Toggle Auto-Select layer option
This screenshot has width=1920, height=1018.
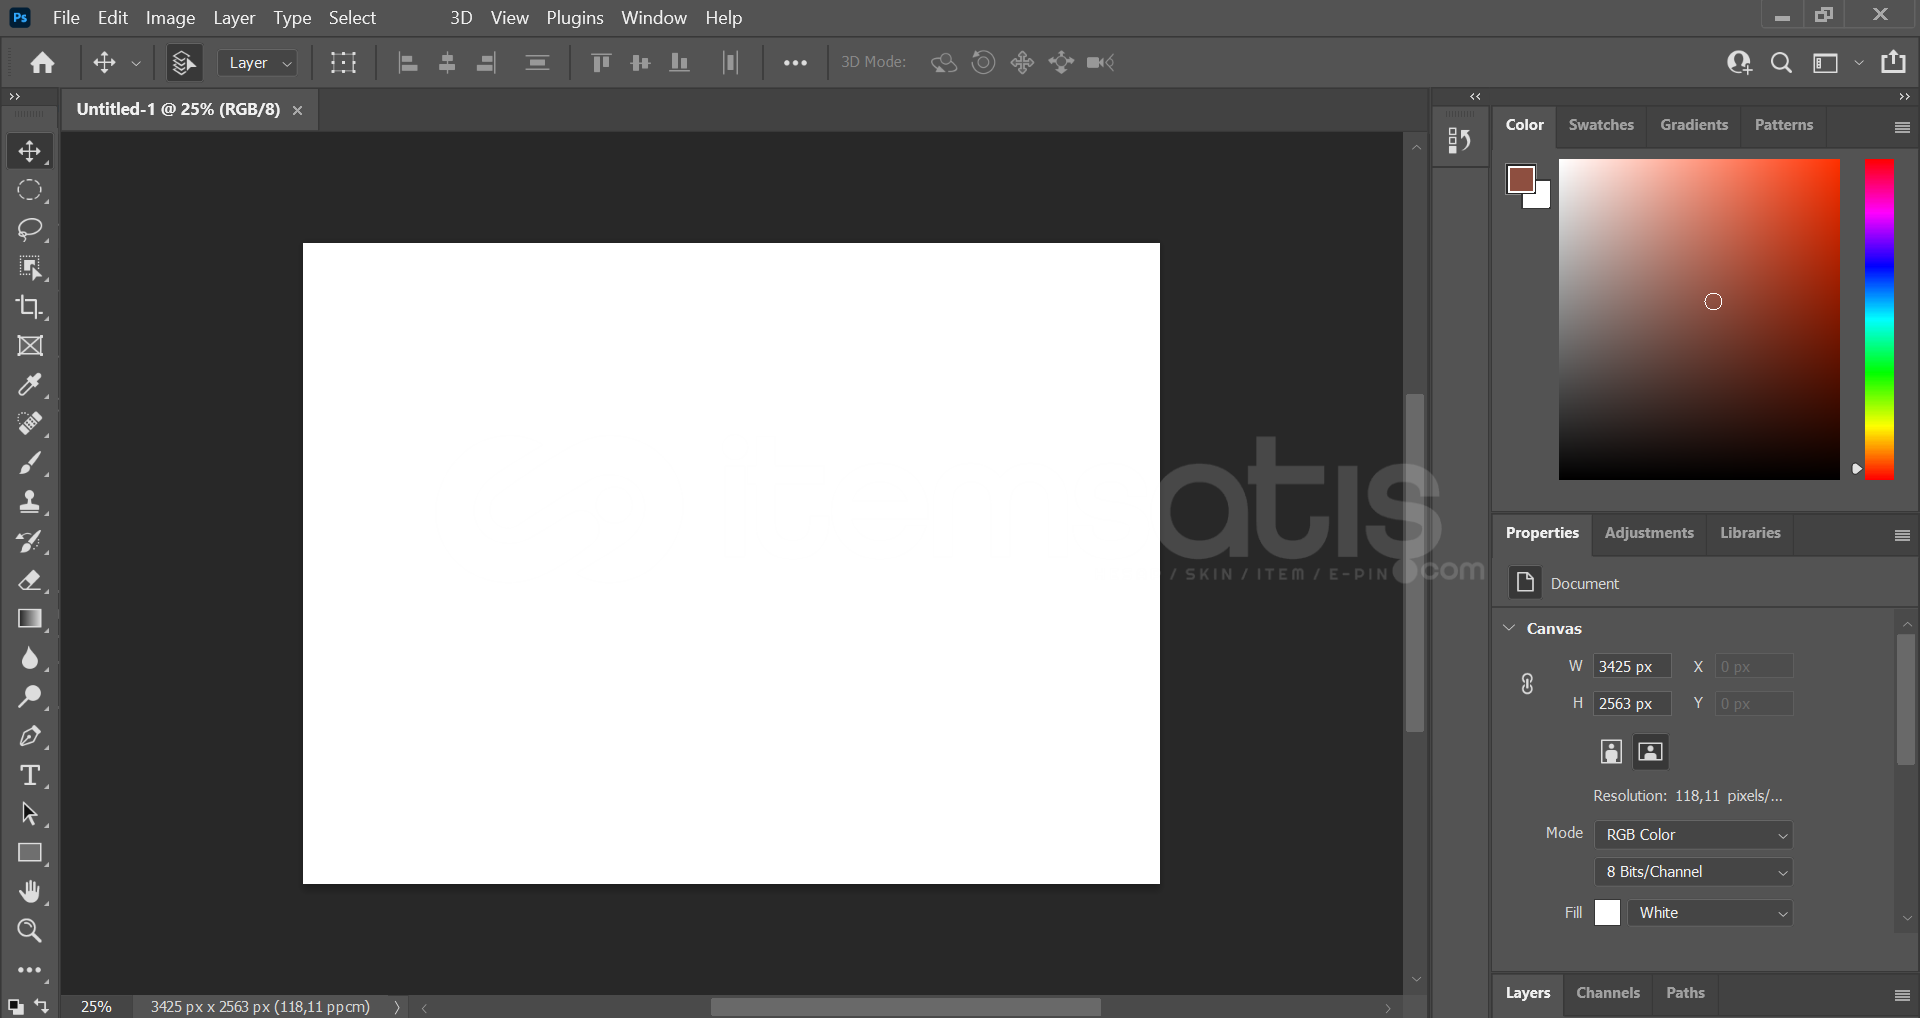click(183, 63)
